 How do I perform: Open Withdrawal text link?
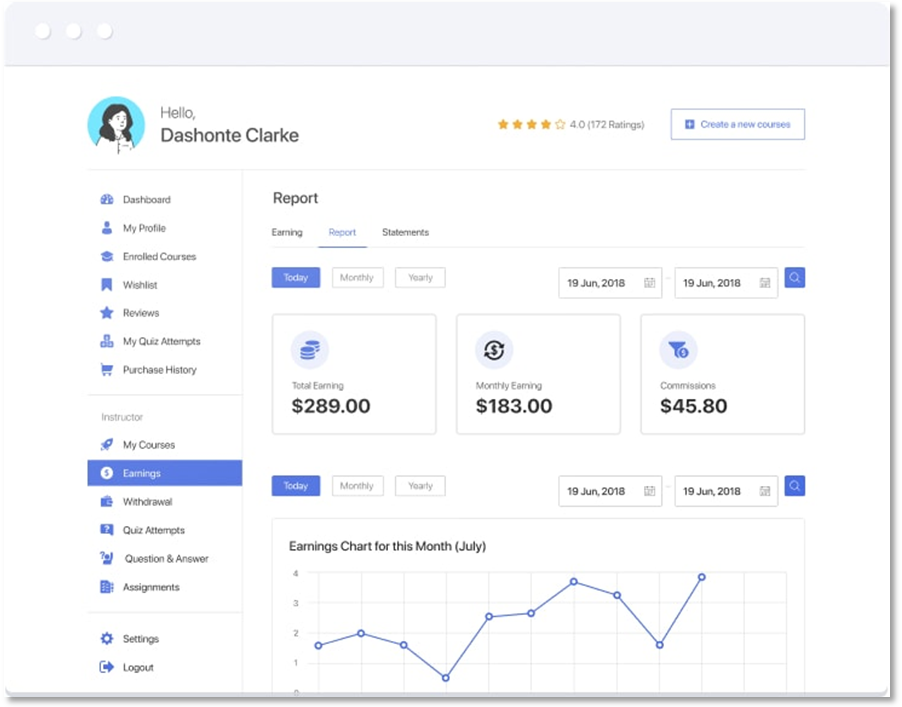[147, 502]
